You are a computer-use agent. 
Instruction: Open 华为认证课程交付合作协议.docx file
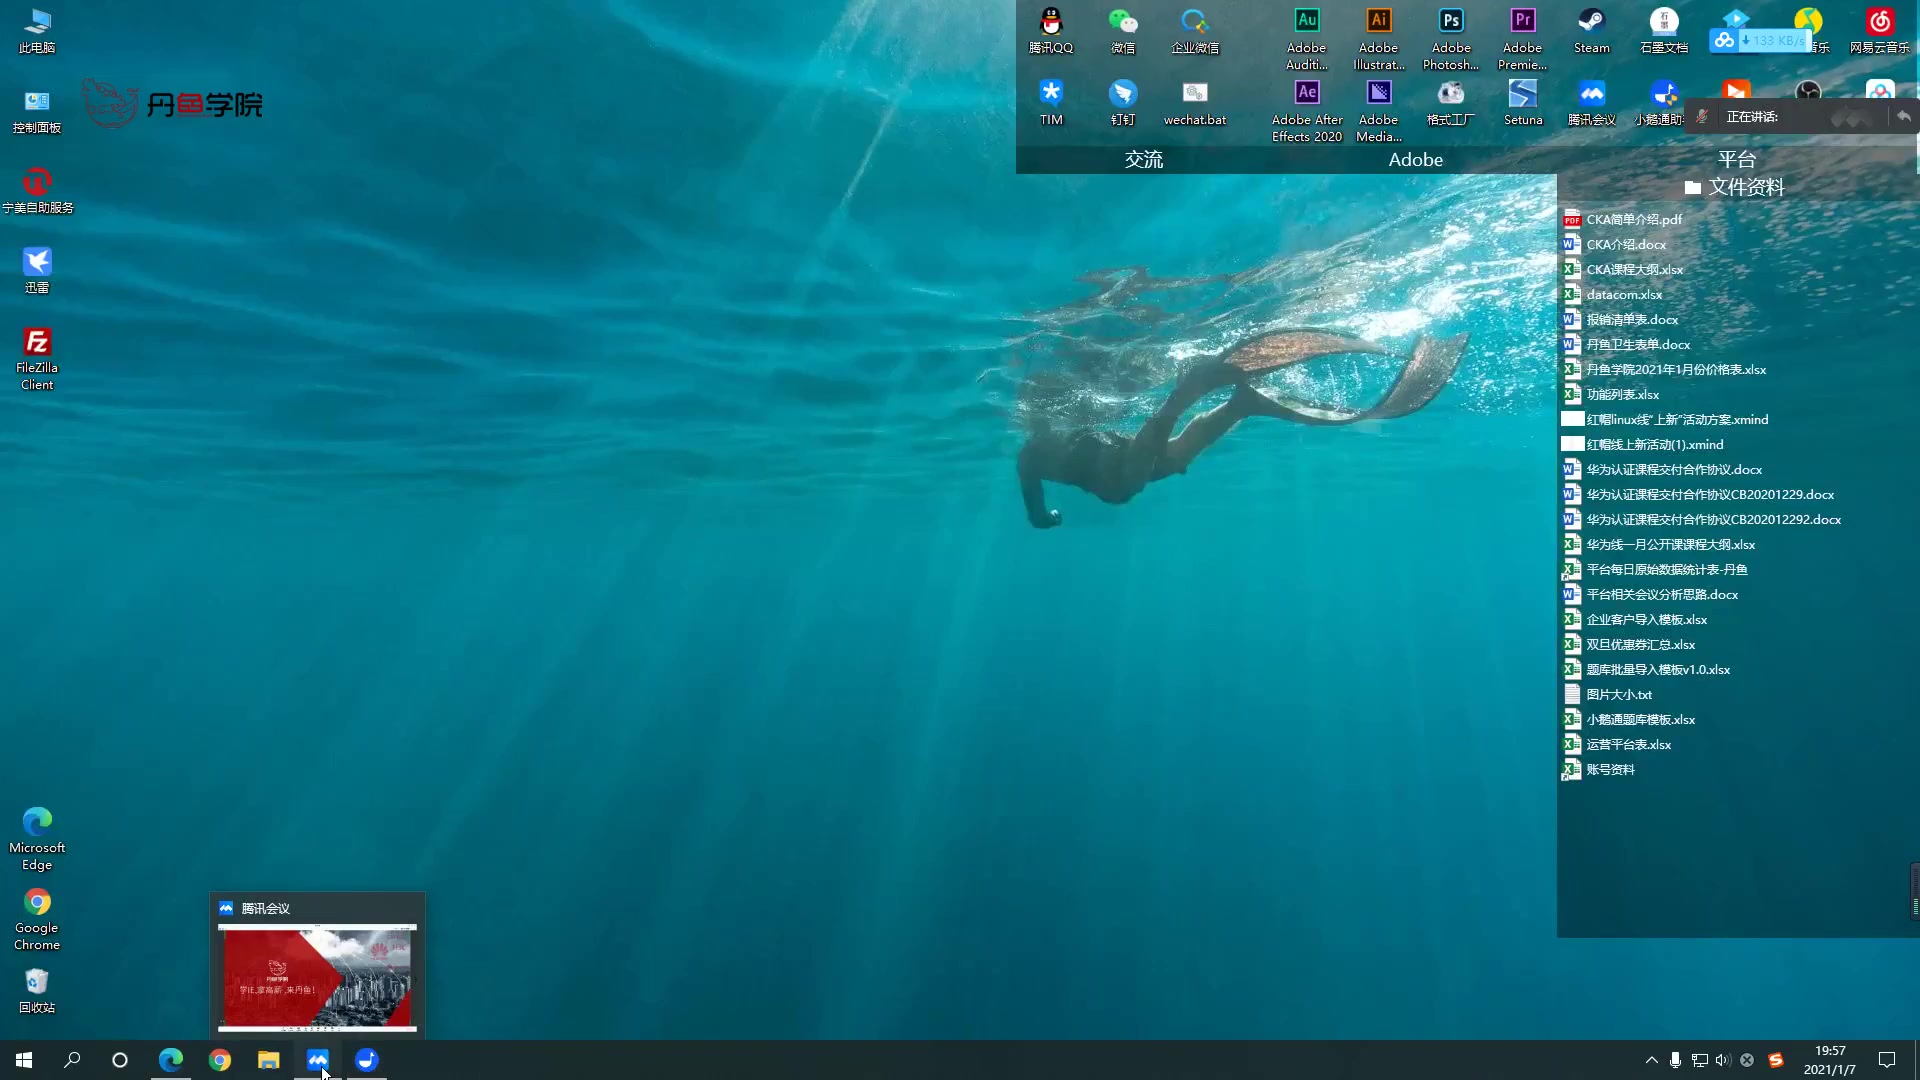1662,469
